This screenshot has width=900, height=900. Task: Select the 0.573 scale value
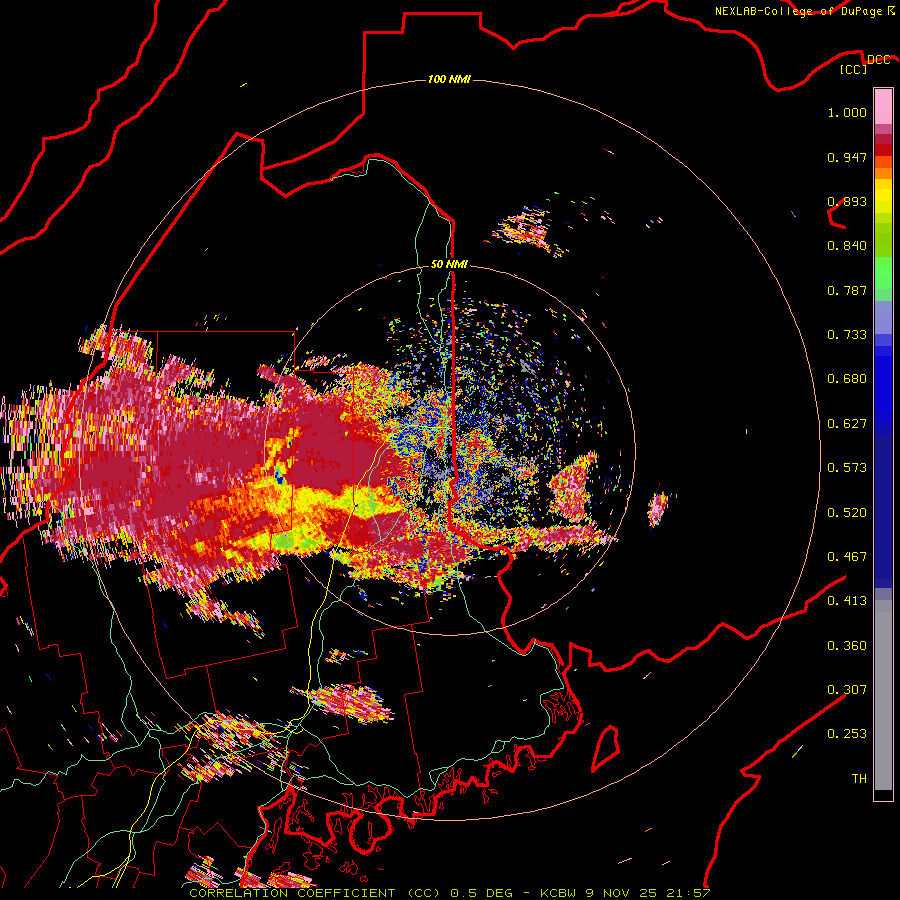pos(847,468)
